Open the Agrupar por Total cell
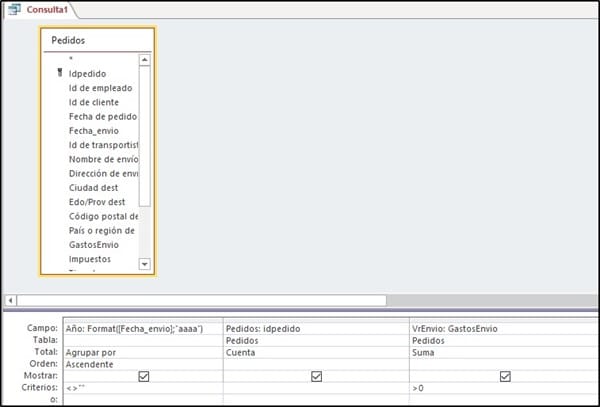The height and width of the screenshot is (407, 600). coord(143,352)
